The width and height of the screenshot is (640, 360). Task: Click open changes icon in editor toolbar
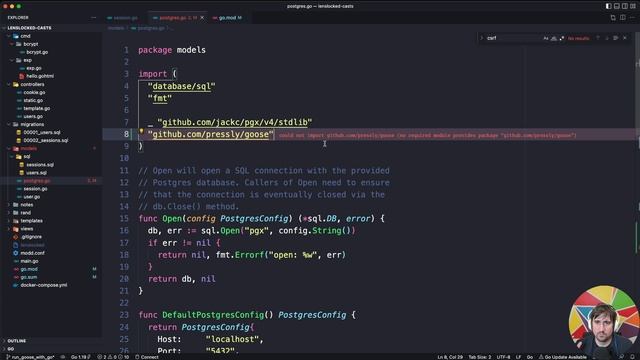point(613,18)
